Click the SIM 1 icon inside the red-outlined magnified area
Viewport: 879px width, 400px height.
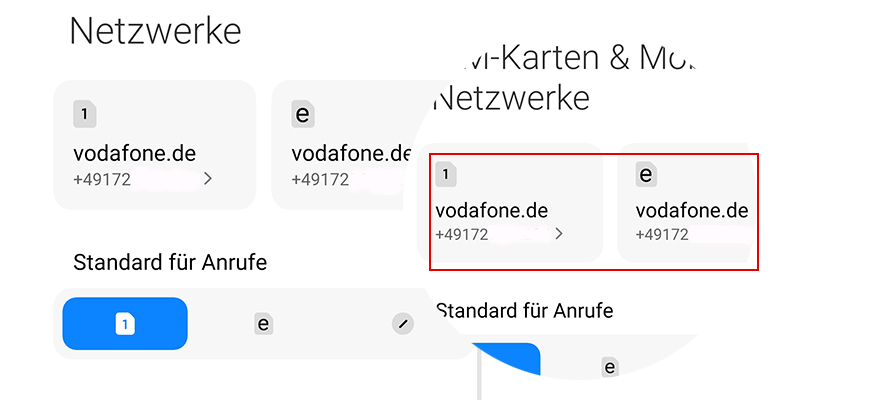coord(447,175)
